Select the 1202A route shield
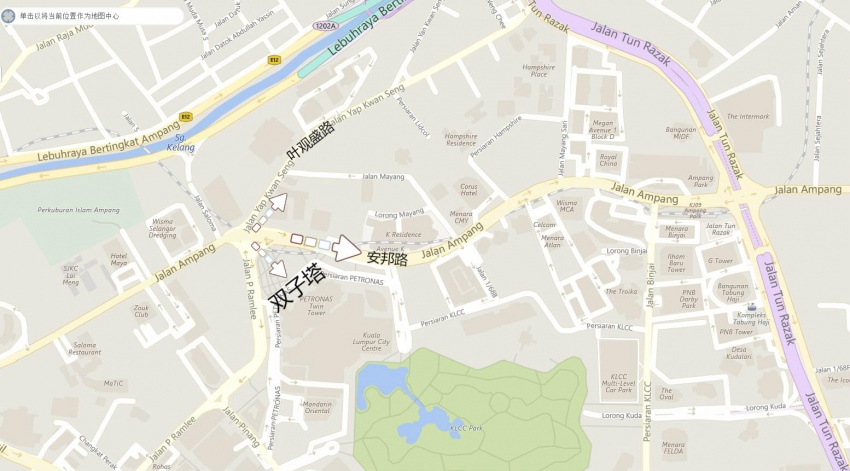Screen dimensions: 850x471 (325, 25)
